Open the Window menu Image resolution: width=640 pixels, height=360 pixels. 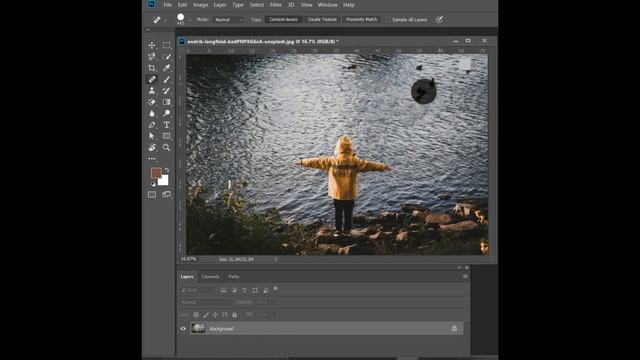tap(327, 5)
